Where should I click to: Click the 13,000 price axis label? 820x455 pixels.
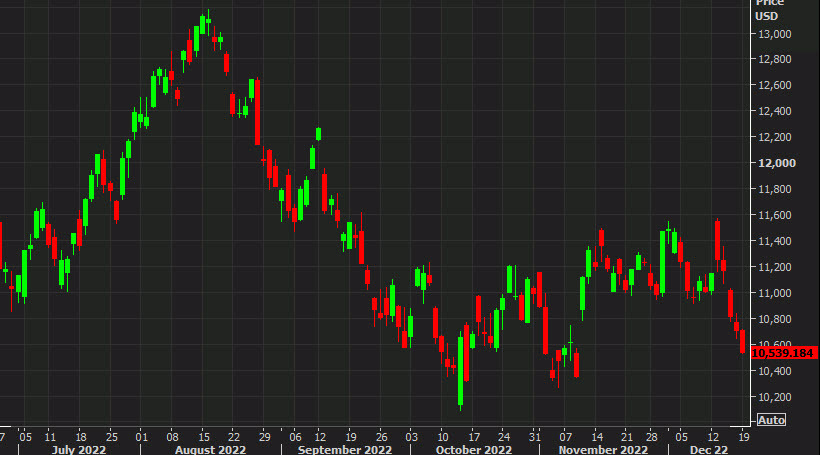(x=775, y=34)
